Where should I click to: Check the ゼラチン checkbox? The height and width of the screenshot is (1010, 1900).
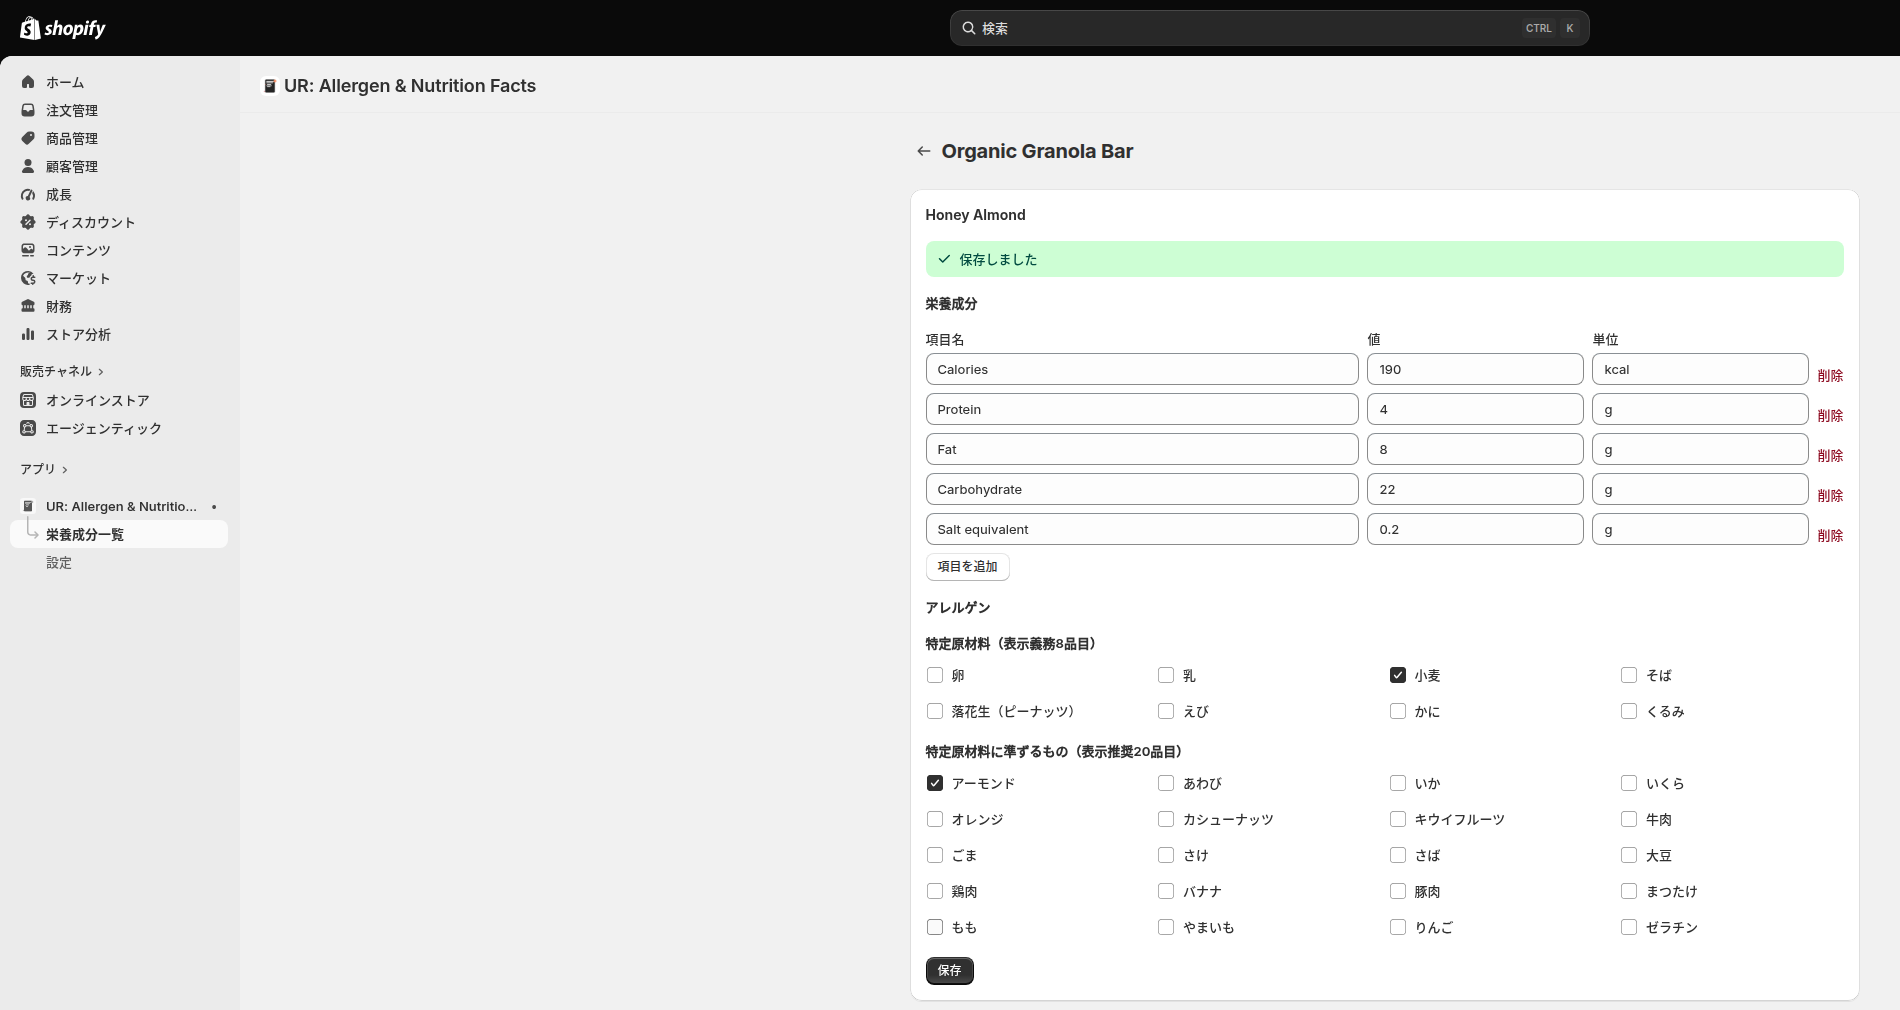(x=1629, y=927)
